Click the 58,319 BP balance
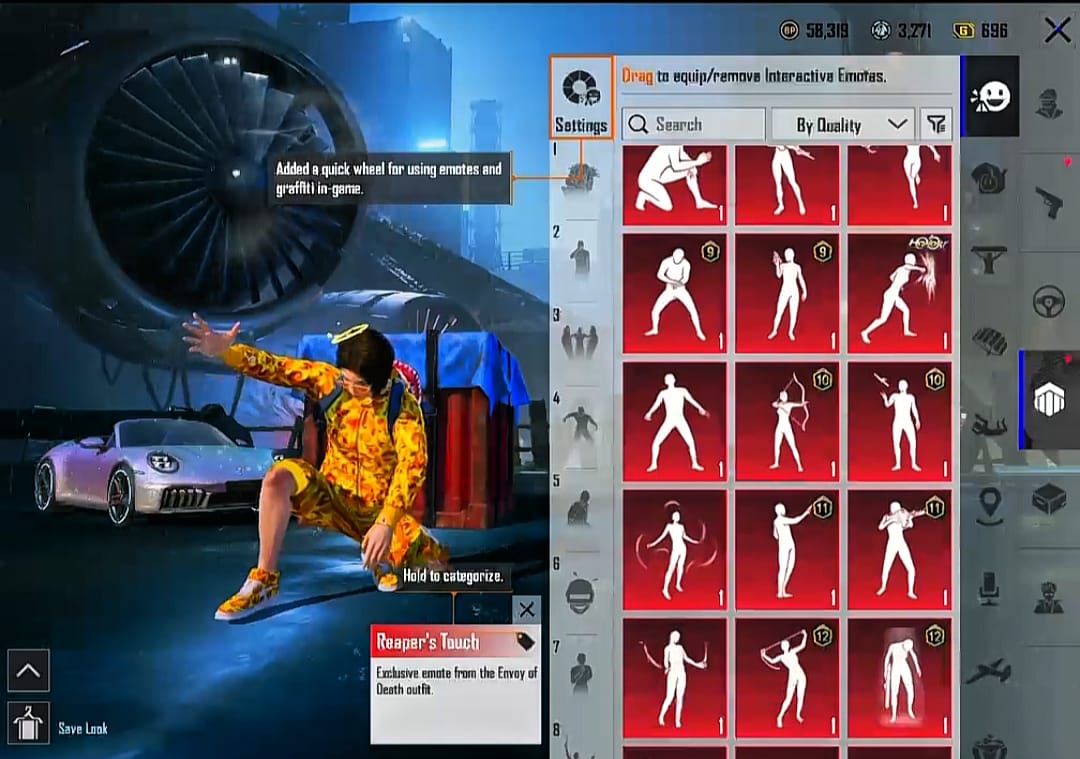The height and width of the screenshot is (759, 1080). coord(827,30)
